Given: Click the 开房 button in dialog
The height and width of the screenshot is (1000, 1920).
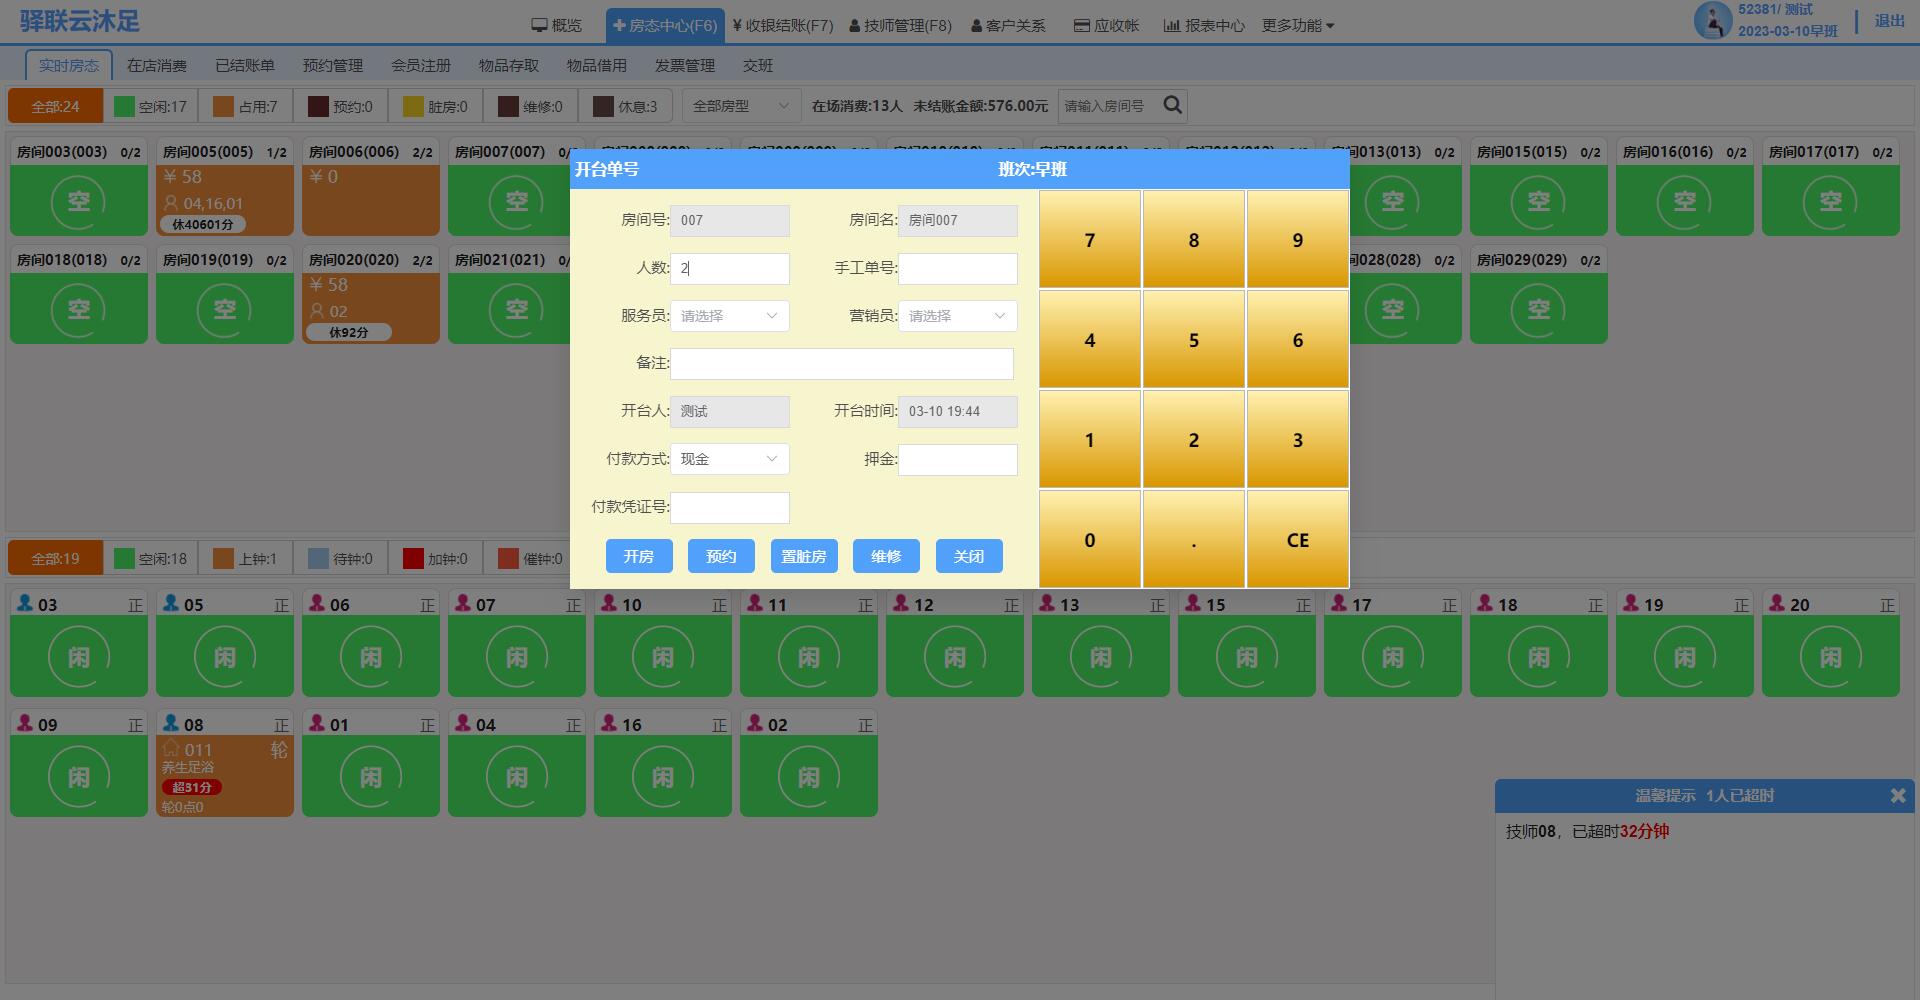Looking at the screenshot, I should point(638,557).
